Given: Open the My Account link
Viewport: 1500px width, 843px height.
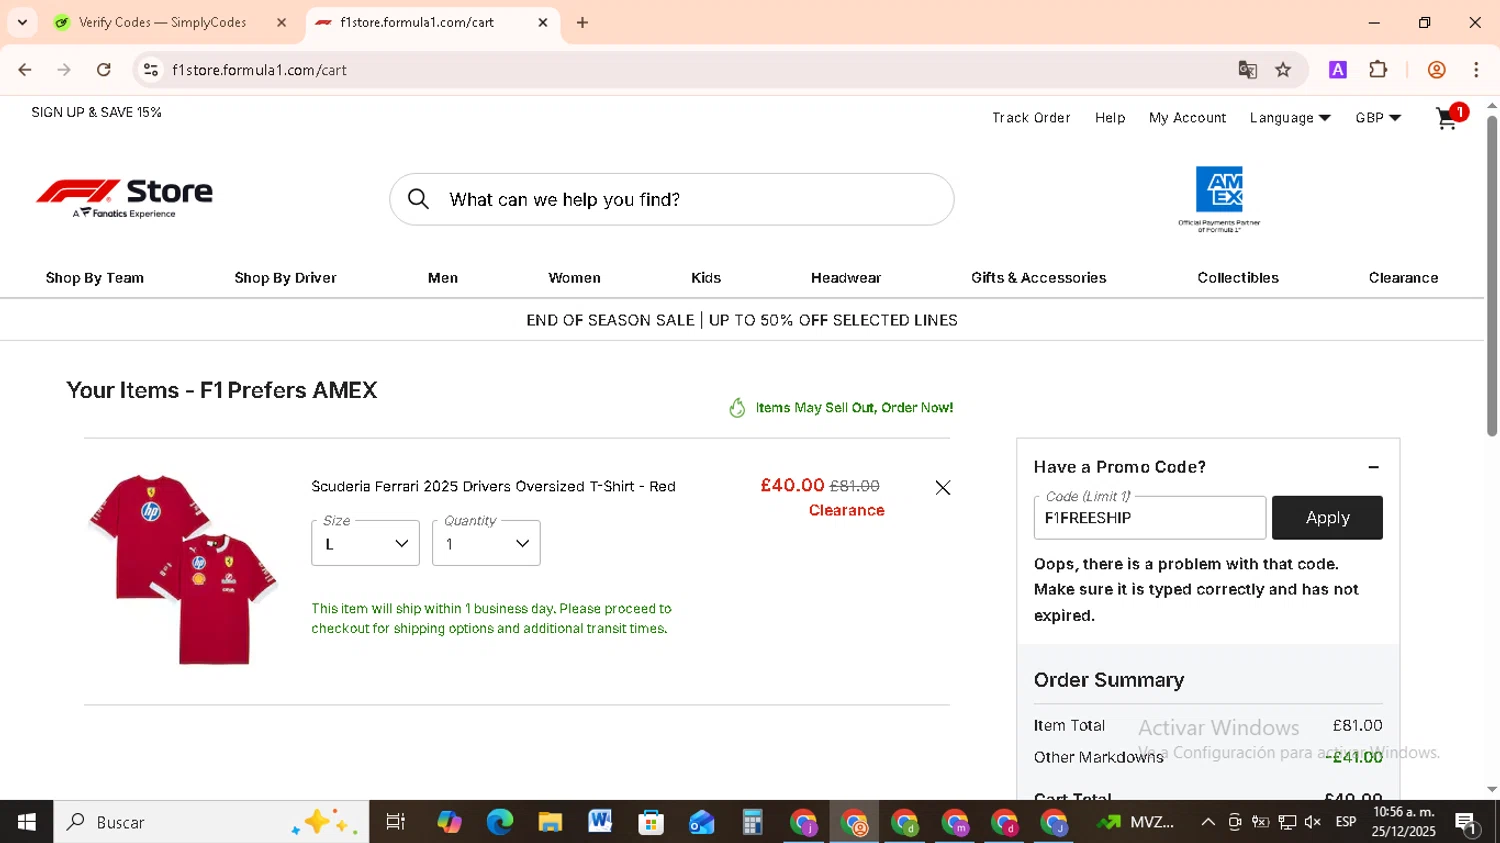Looking at the screenshot, I should (1187, 118).
